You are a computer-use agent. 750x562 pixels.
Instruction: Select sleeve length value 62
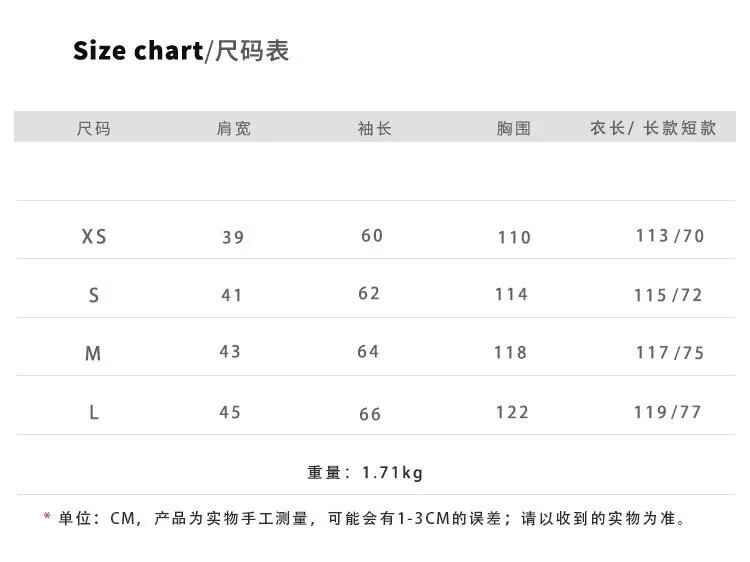[x=369, y=294]
